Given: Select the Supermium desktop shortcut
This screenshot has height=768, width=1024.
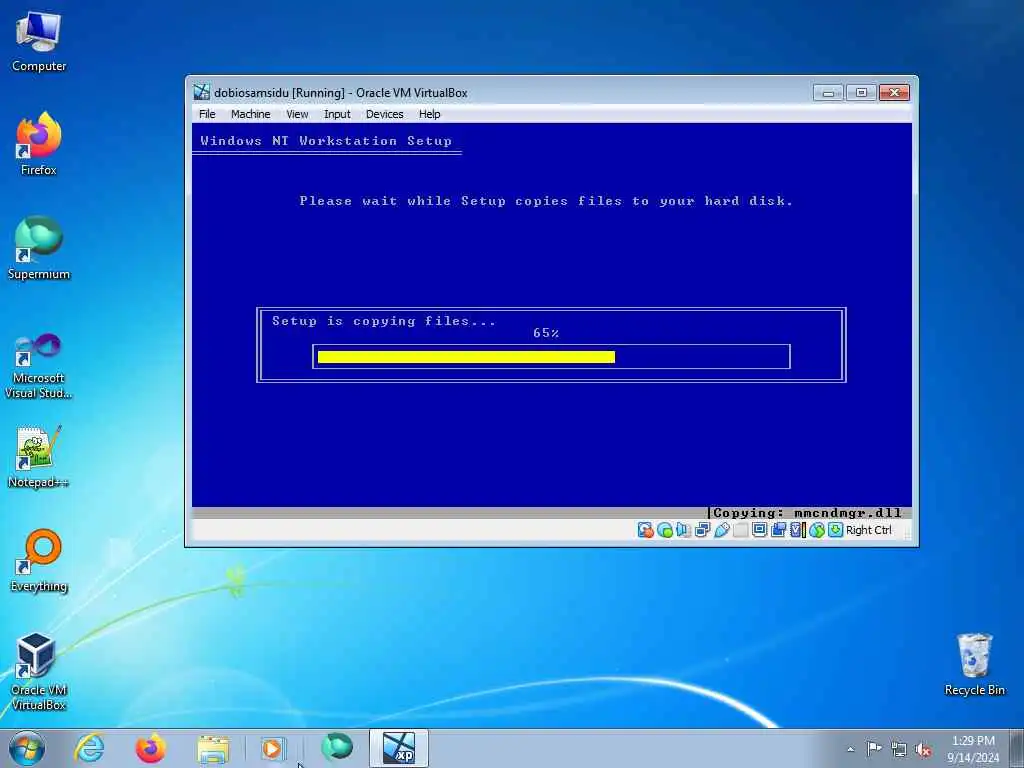Looking at the screenshot, I should tap(39, 249).
